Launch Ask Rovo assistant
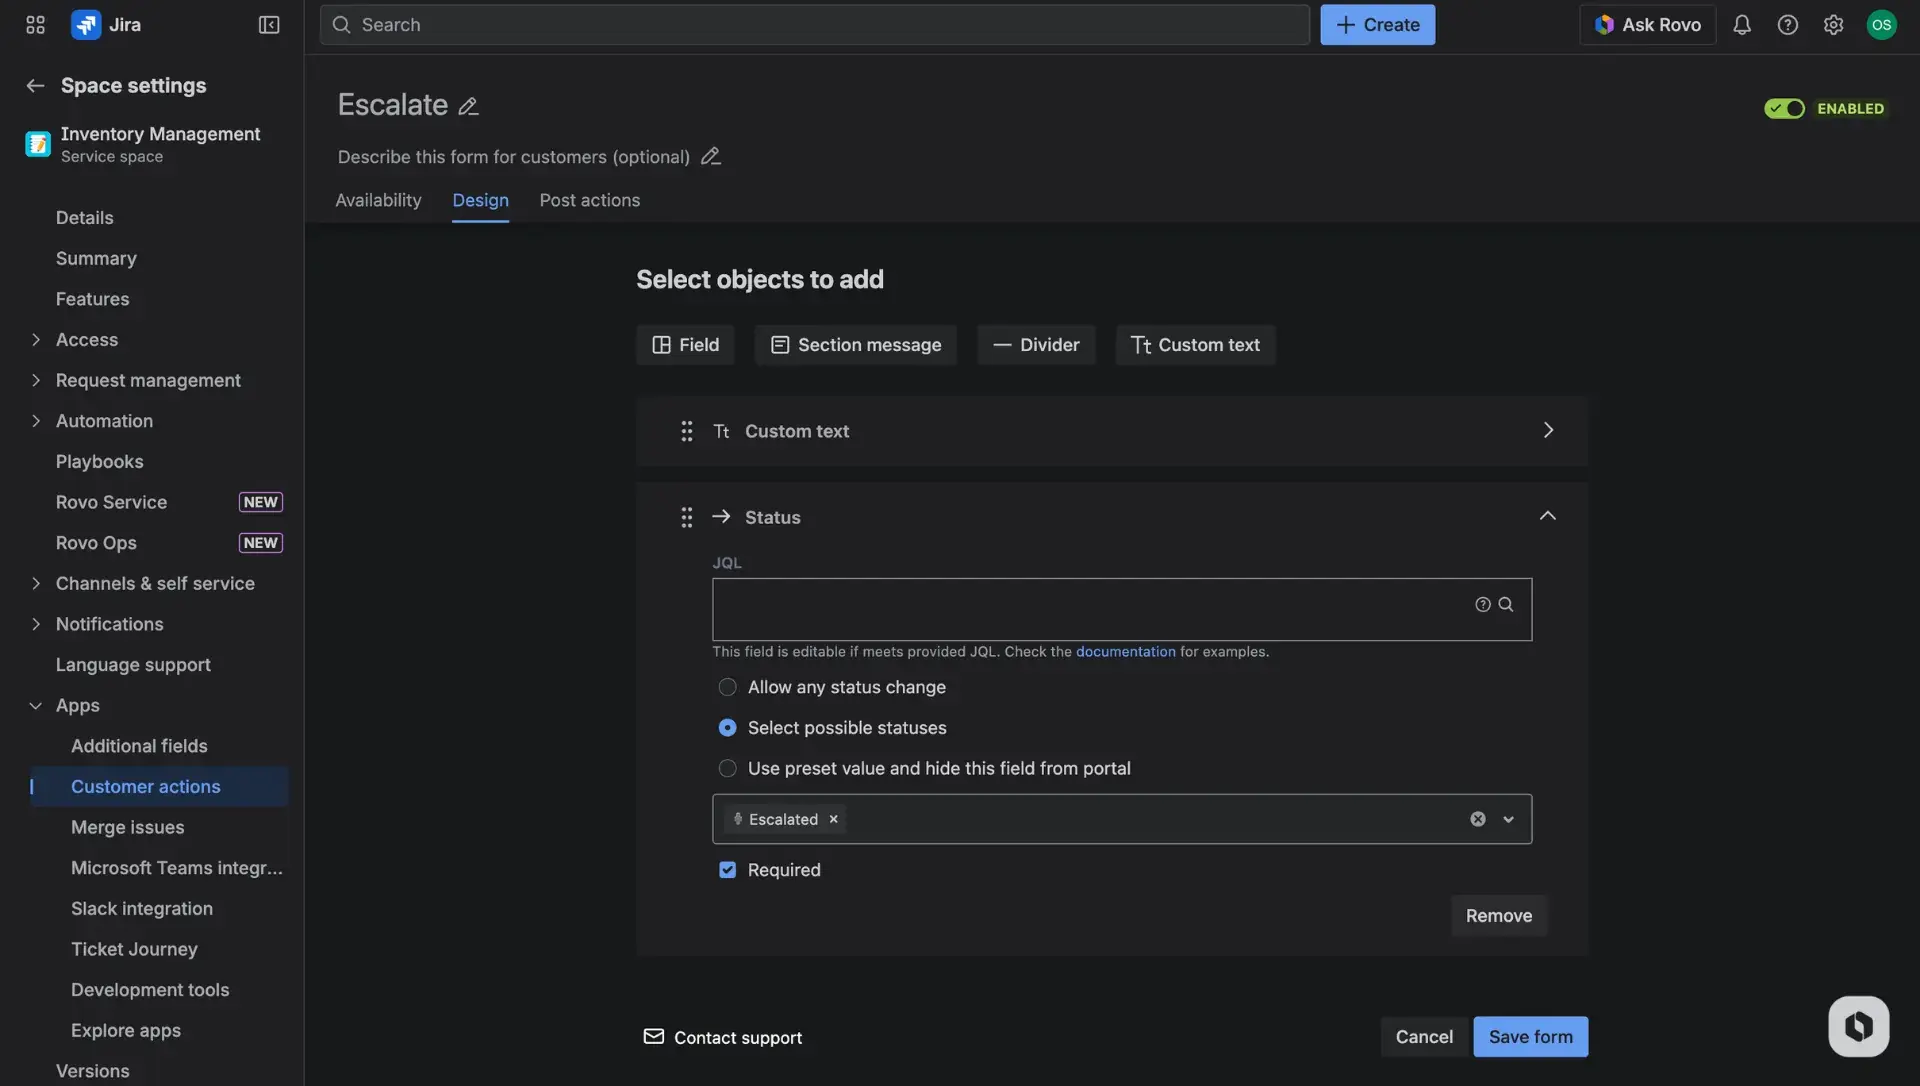The height and width of the screenshot is (1086, 1920). tap(1646, 24)
